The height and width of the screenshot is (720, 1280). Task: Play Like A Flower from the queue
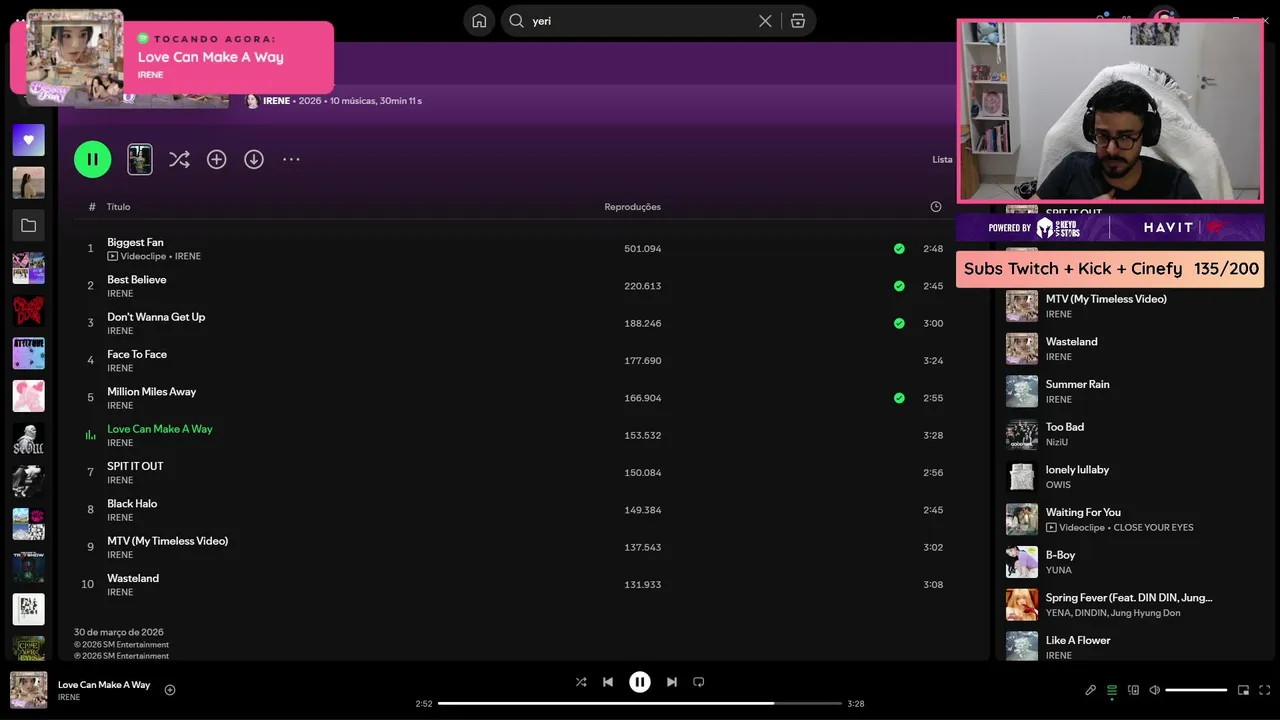pyautogui.click(x=1078, y=640)
